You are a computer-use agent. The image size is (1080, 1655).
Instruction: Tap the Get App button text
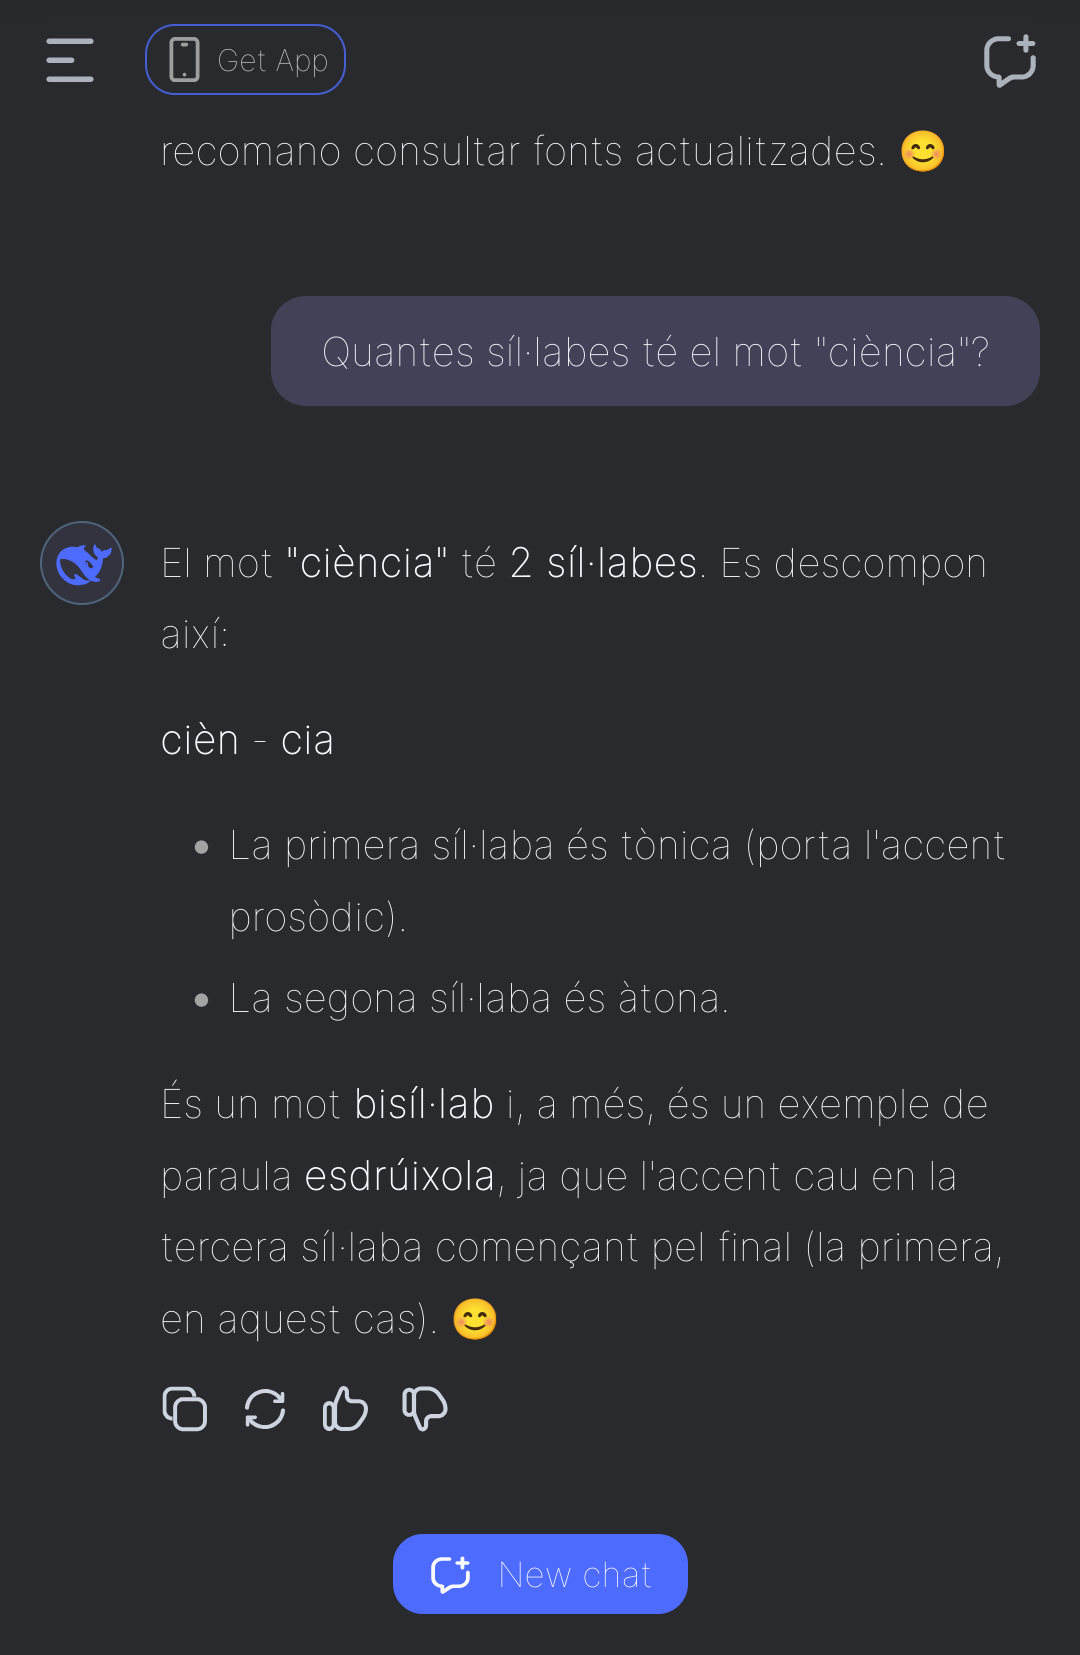click(272, 61)
